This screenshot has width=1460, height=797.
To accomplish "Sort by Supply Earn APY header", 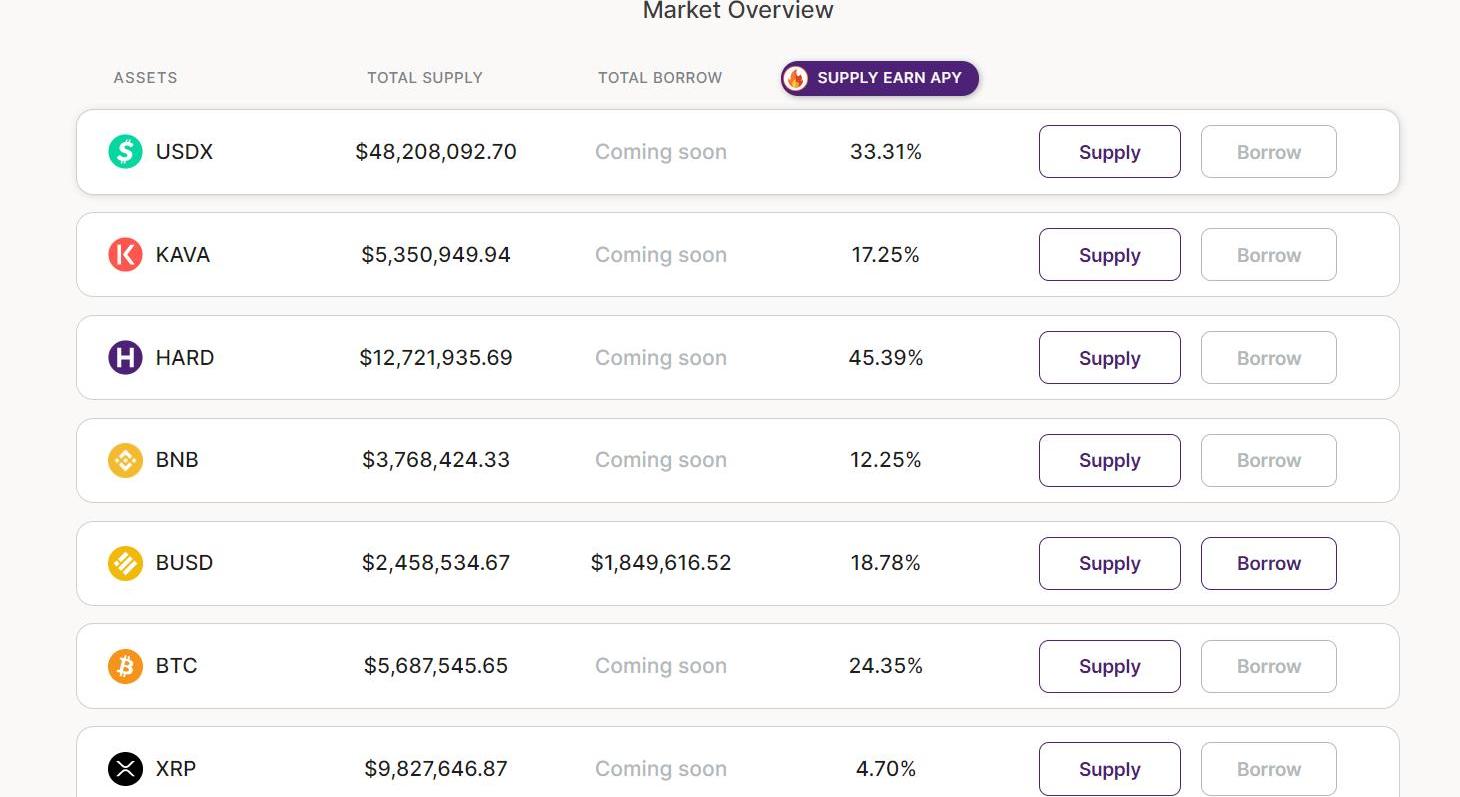I will click(x=889, y=78).
